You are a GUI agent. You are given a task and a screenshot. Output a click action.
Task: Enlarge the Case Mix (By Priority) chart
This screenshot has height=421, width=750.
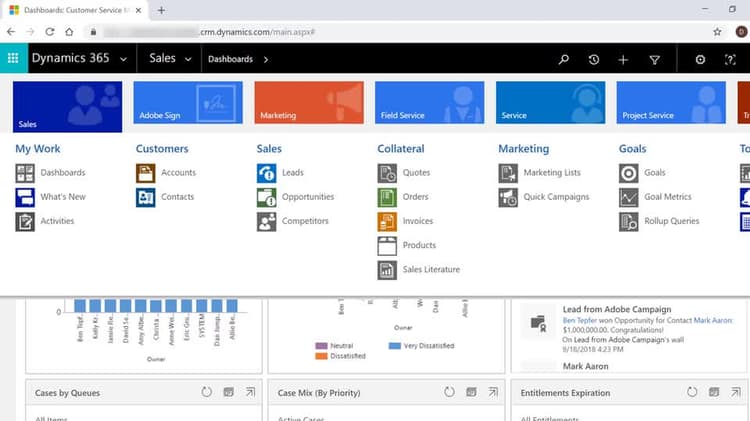[493, 392]
